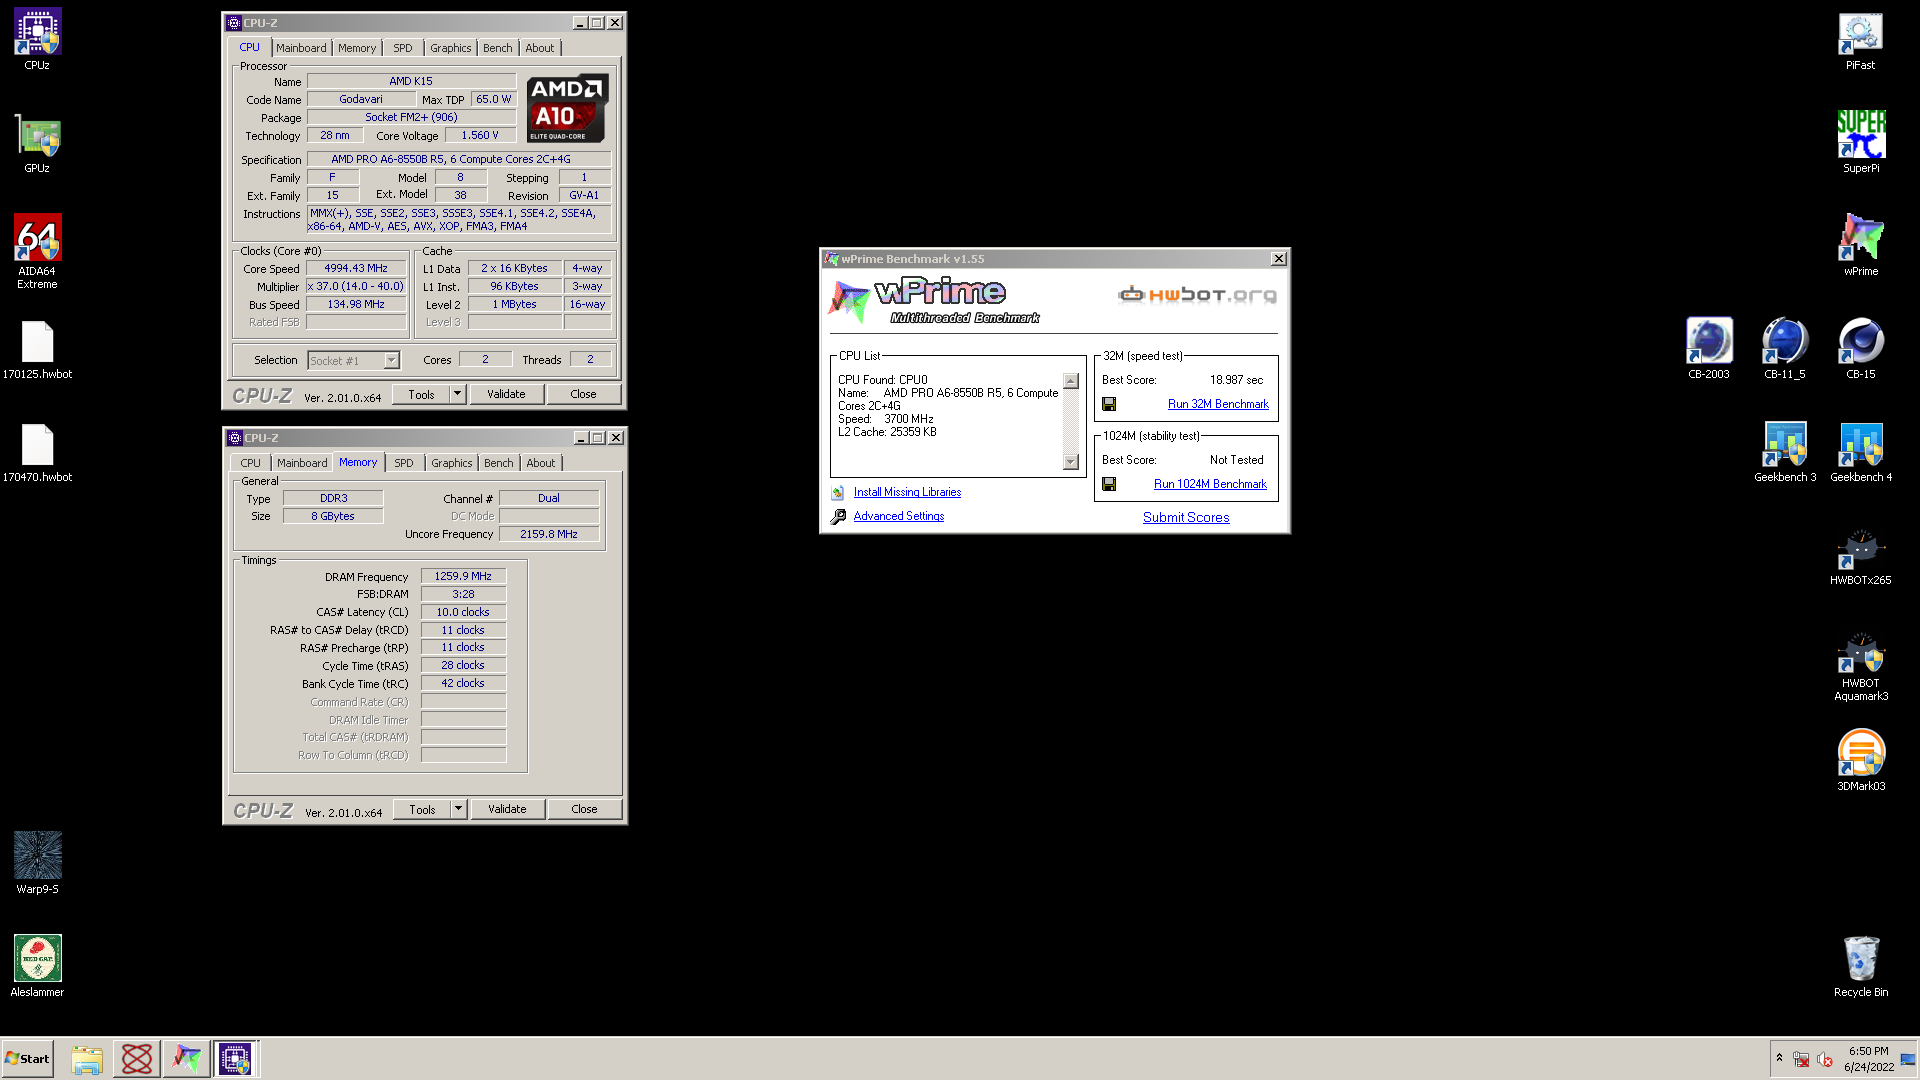Open Mainboard tab in bottom CPU-Z window
This screenshot has width=1920, height=1080.
click(302, 463)
